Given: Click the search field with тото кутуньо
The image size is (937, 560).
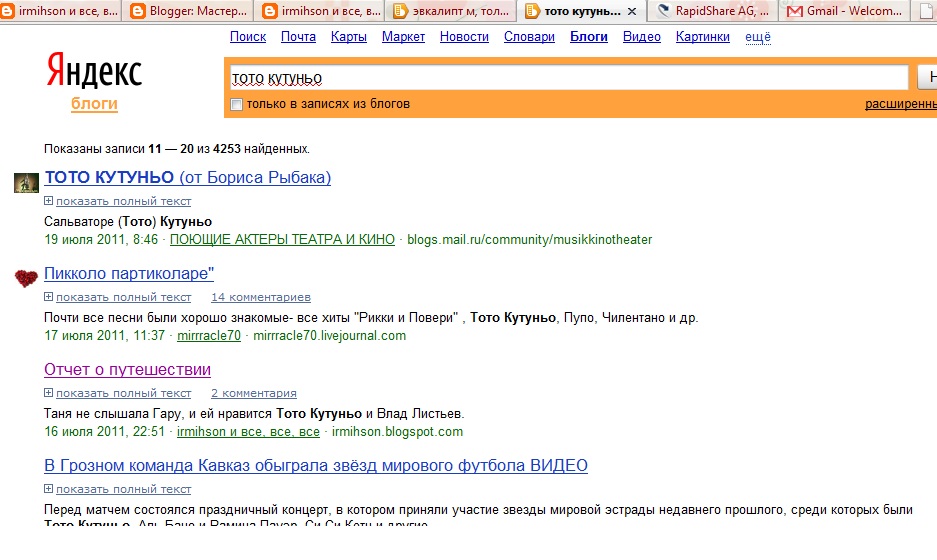Looking at the screenshot, I should (x=568, y=78).
